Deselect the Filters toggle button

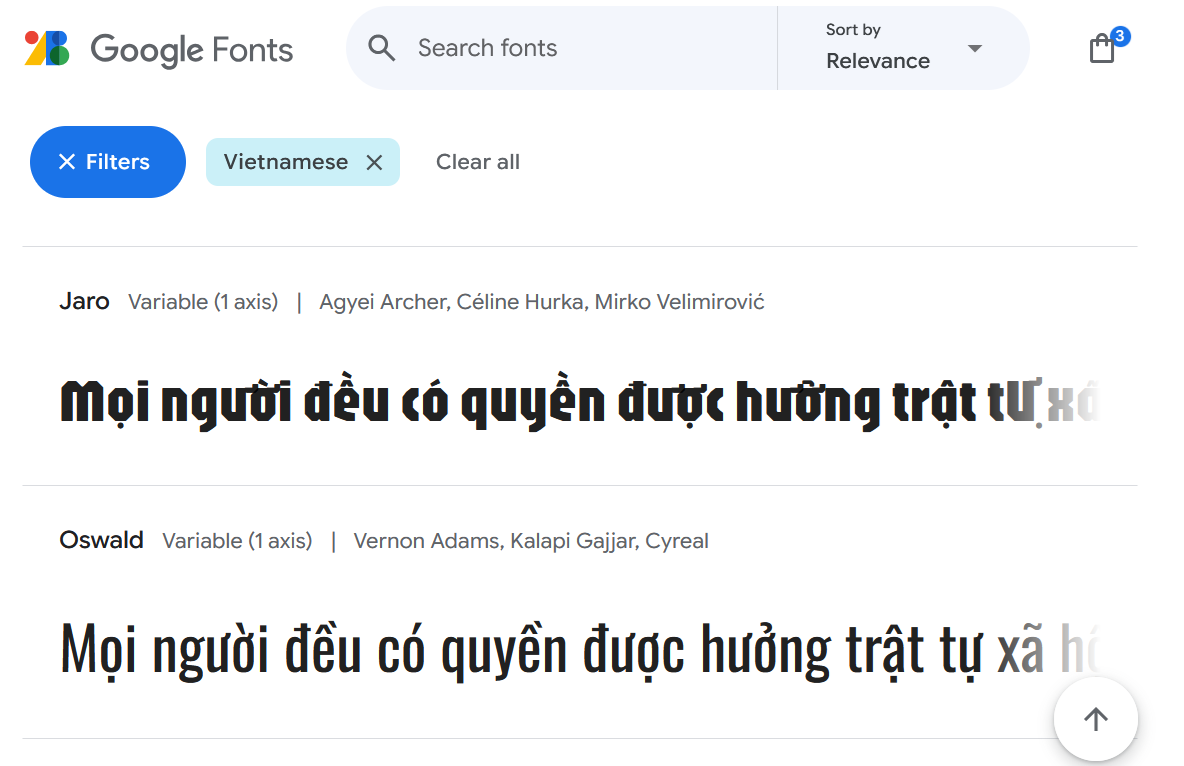(107, 161)
